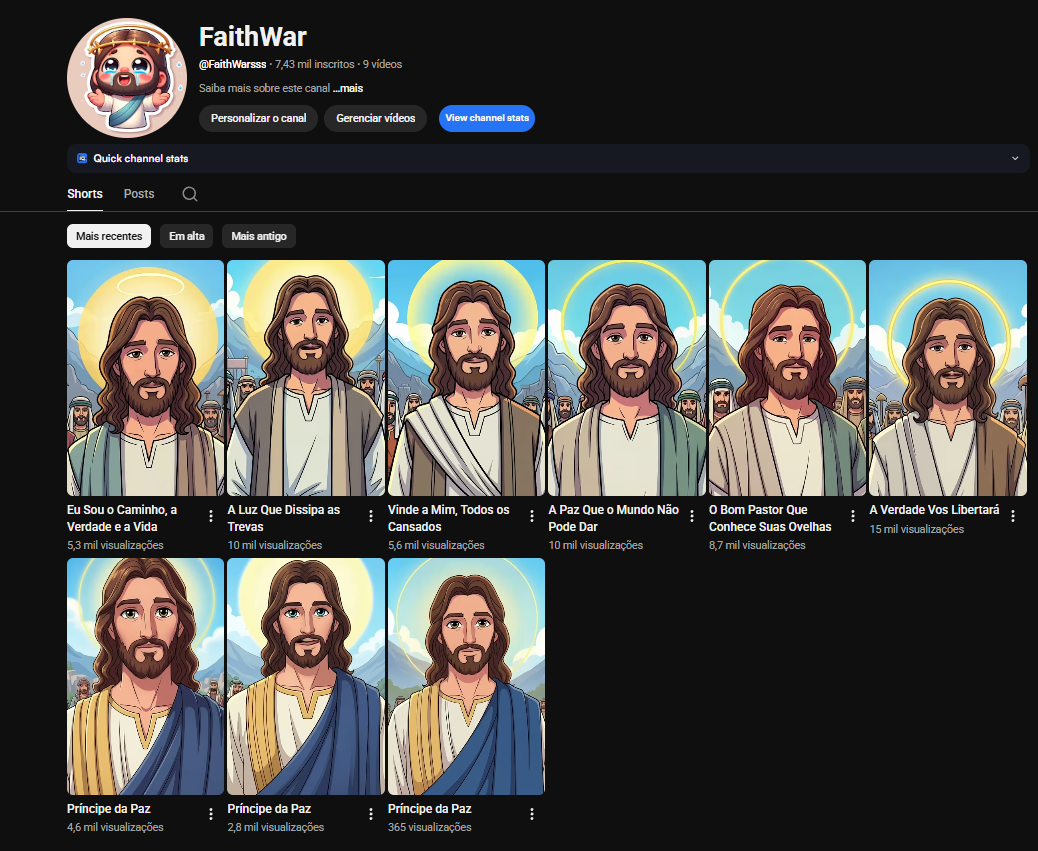1038x851 pixels.
Task: Open A Luz Que Dissipa as Trevas thumbnail
Action: pyautogui.click(x=306, y=378)
